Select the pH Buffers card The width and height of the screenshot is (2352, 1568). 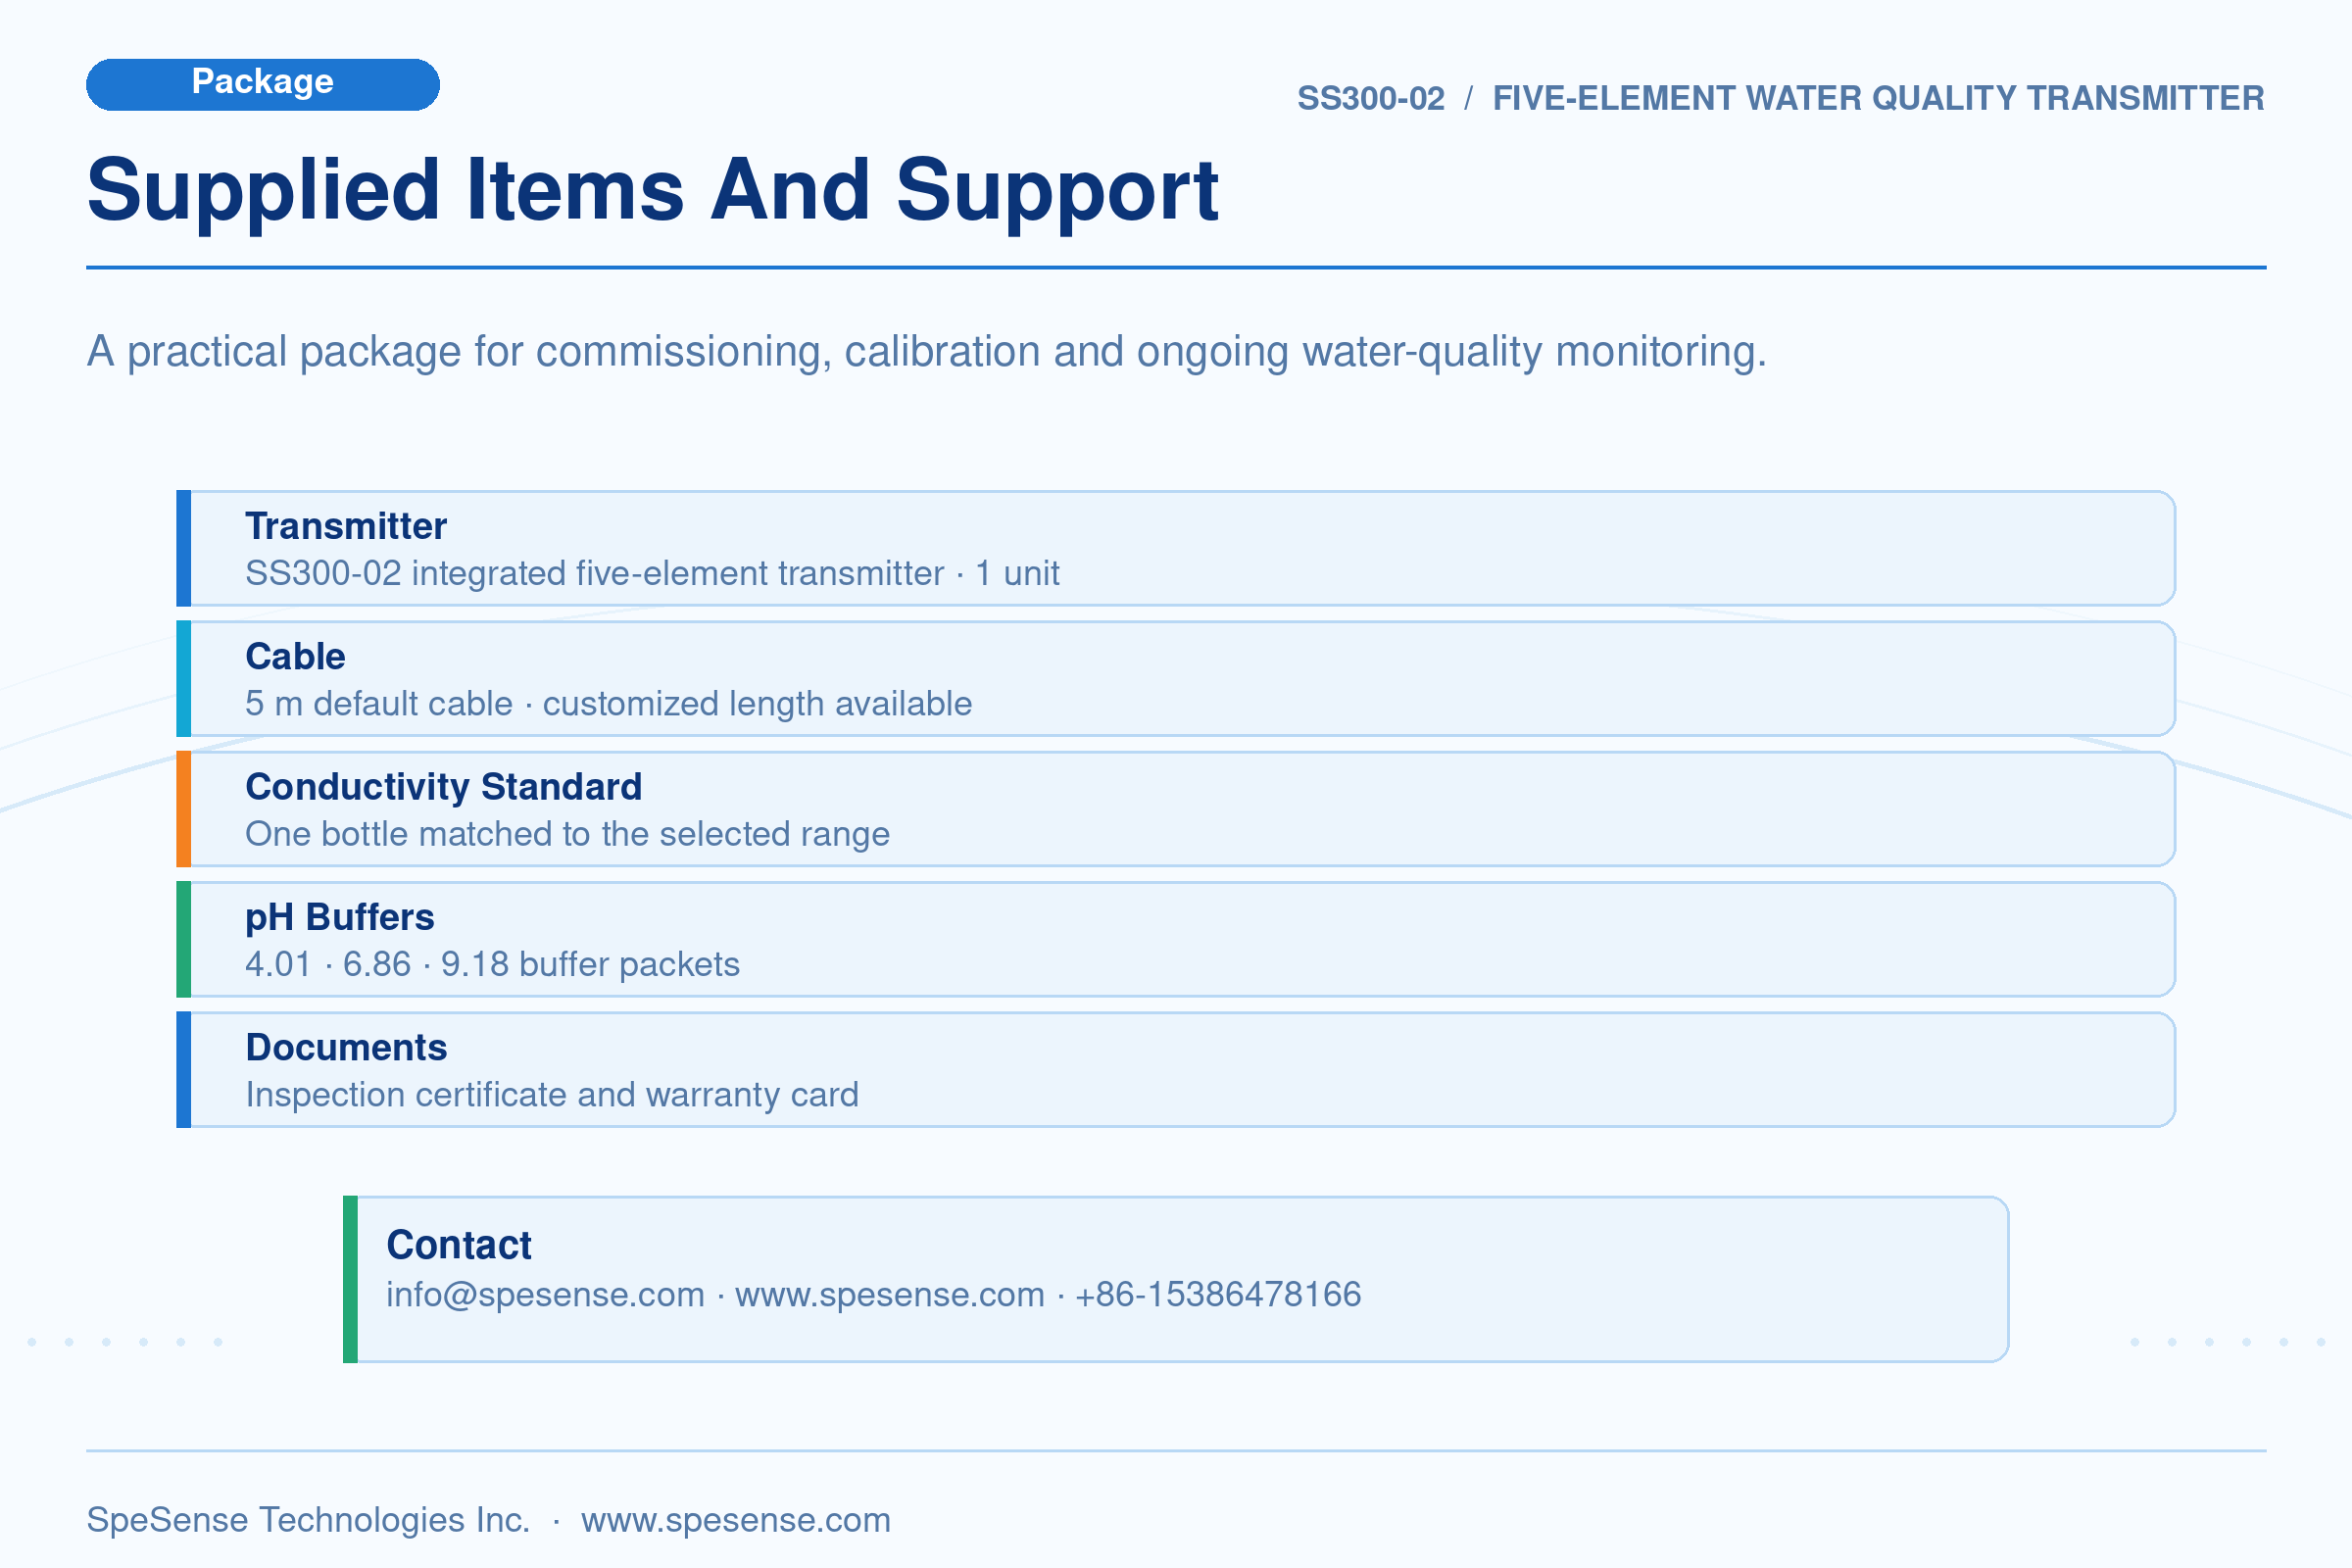point(1176,939)
